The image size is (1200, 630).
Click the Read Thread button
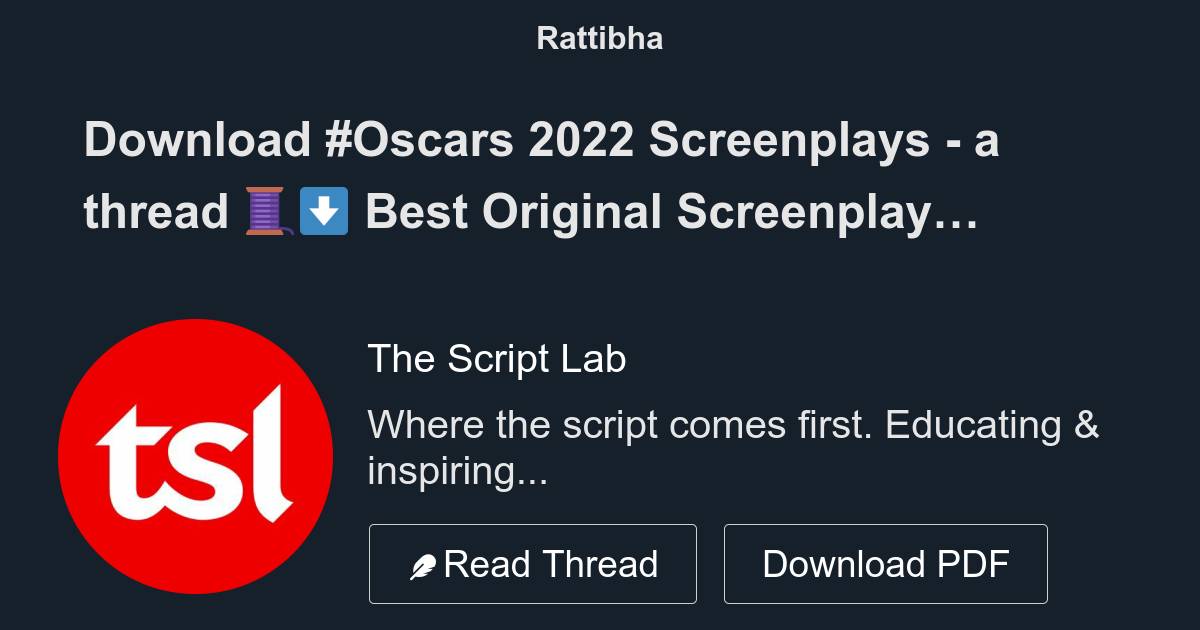(533, 563)
